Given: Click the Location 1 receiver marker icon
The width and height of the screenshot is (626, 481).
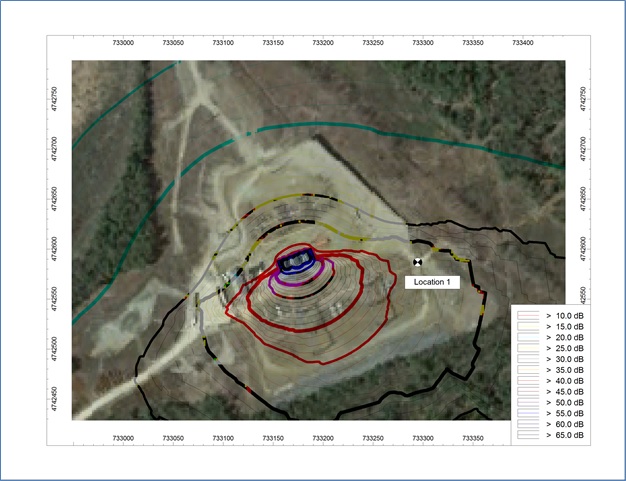Looking at the screenshot, I should click(x=418, y=262).
